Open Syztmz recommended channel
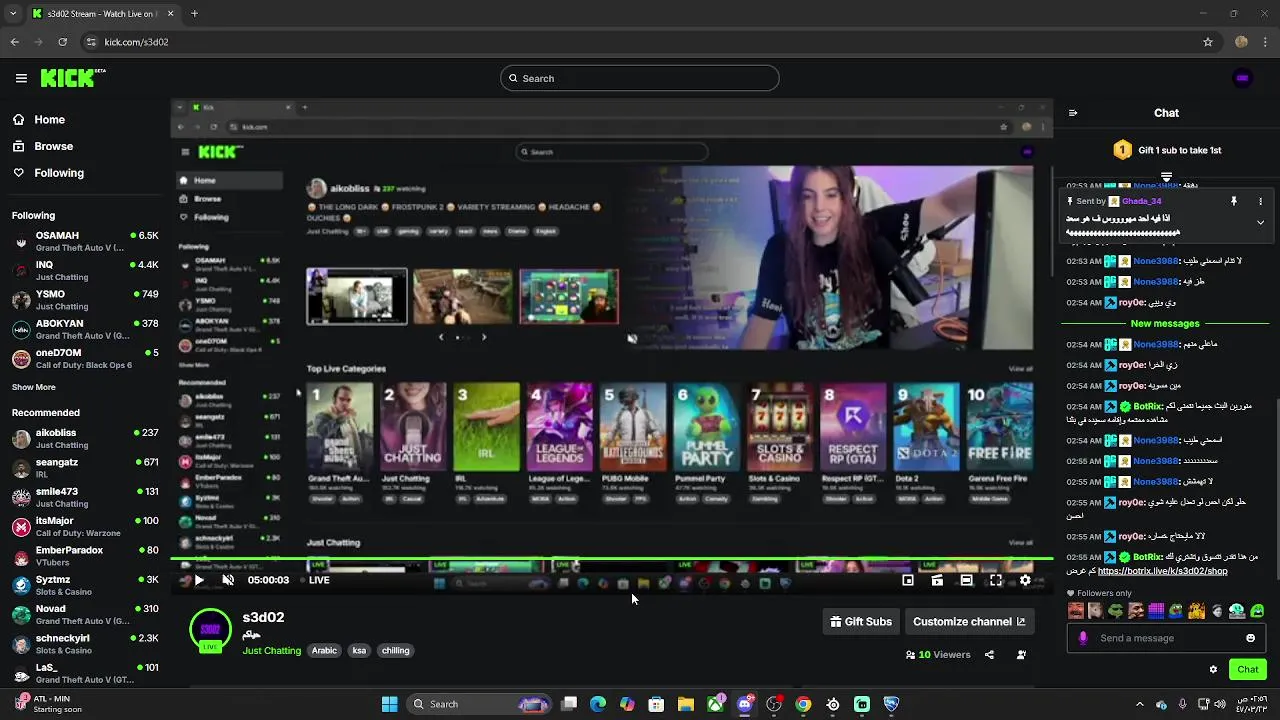Image resolution: width=1280 pixels, height=720 pixels. [85, 585]
